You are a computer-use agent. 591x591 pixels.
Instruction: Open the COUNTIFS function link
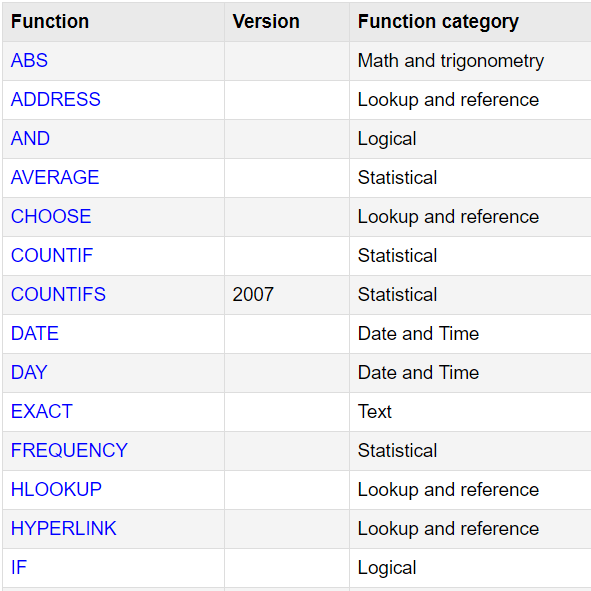(x=58, y=294)
